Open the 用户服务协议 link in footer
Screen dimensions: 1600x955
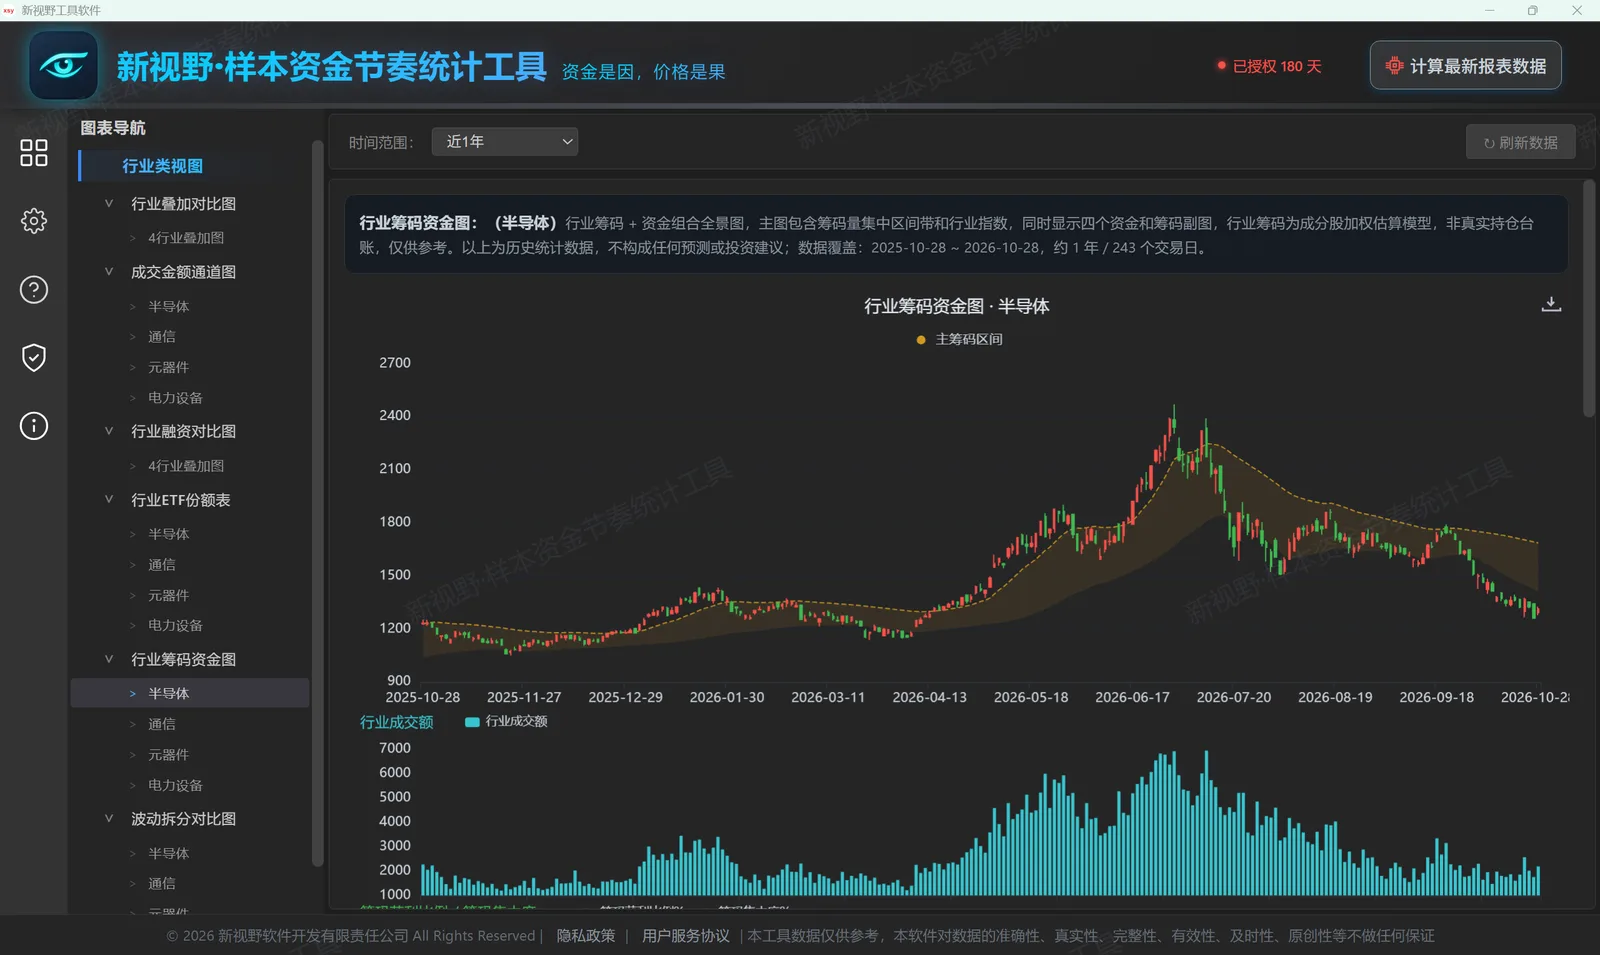(686, 936)
